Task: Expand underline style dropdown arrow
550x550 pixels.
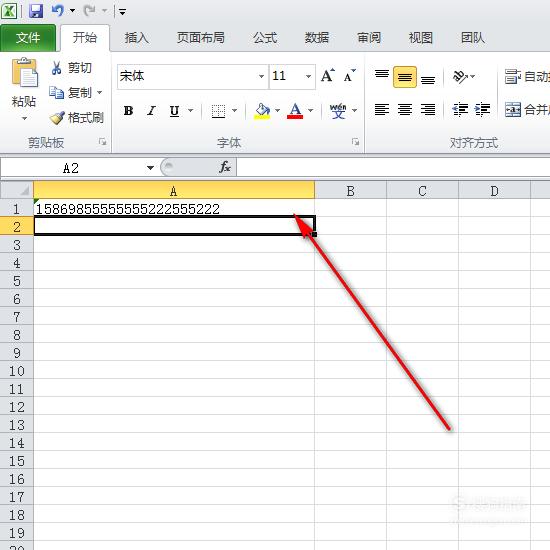Action: [190, 111]
